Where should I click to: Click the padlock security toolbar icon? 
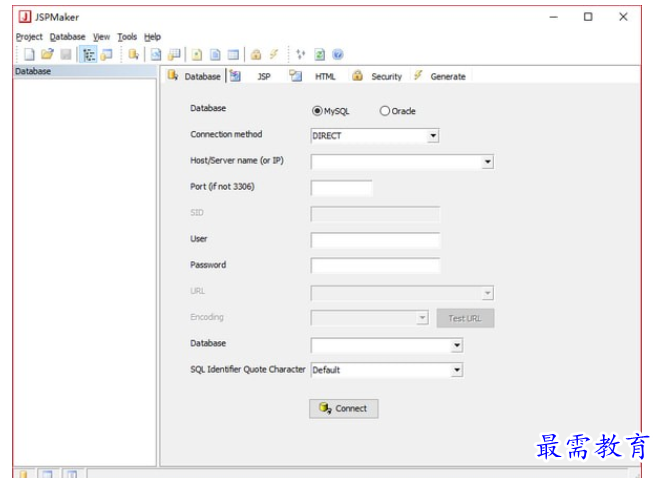(256, 55)
